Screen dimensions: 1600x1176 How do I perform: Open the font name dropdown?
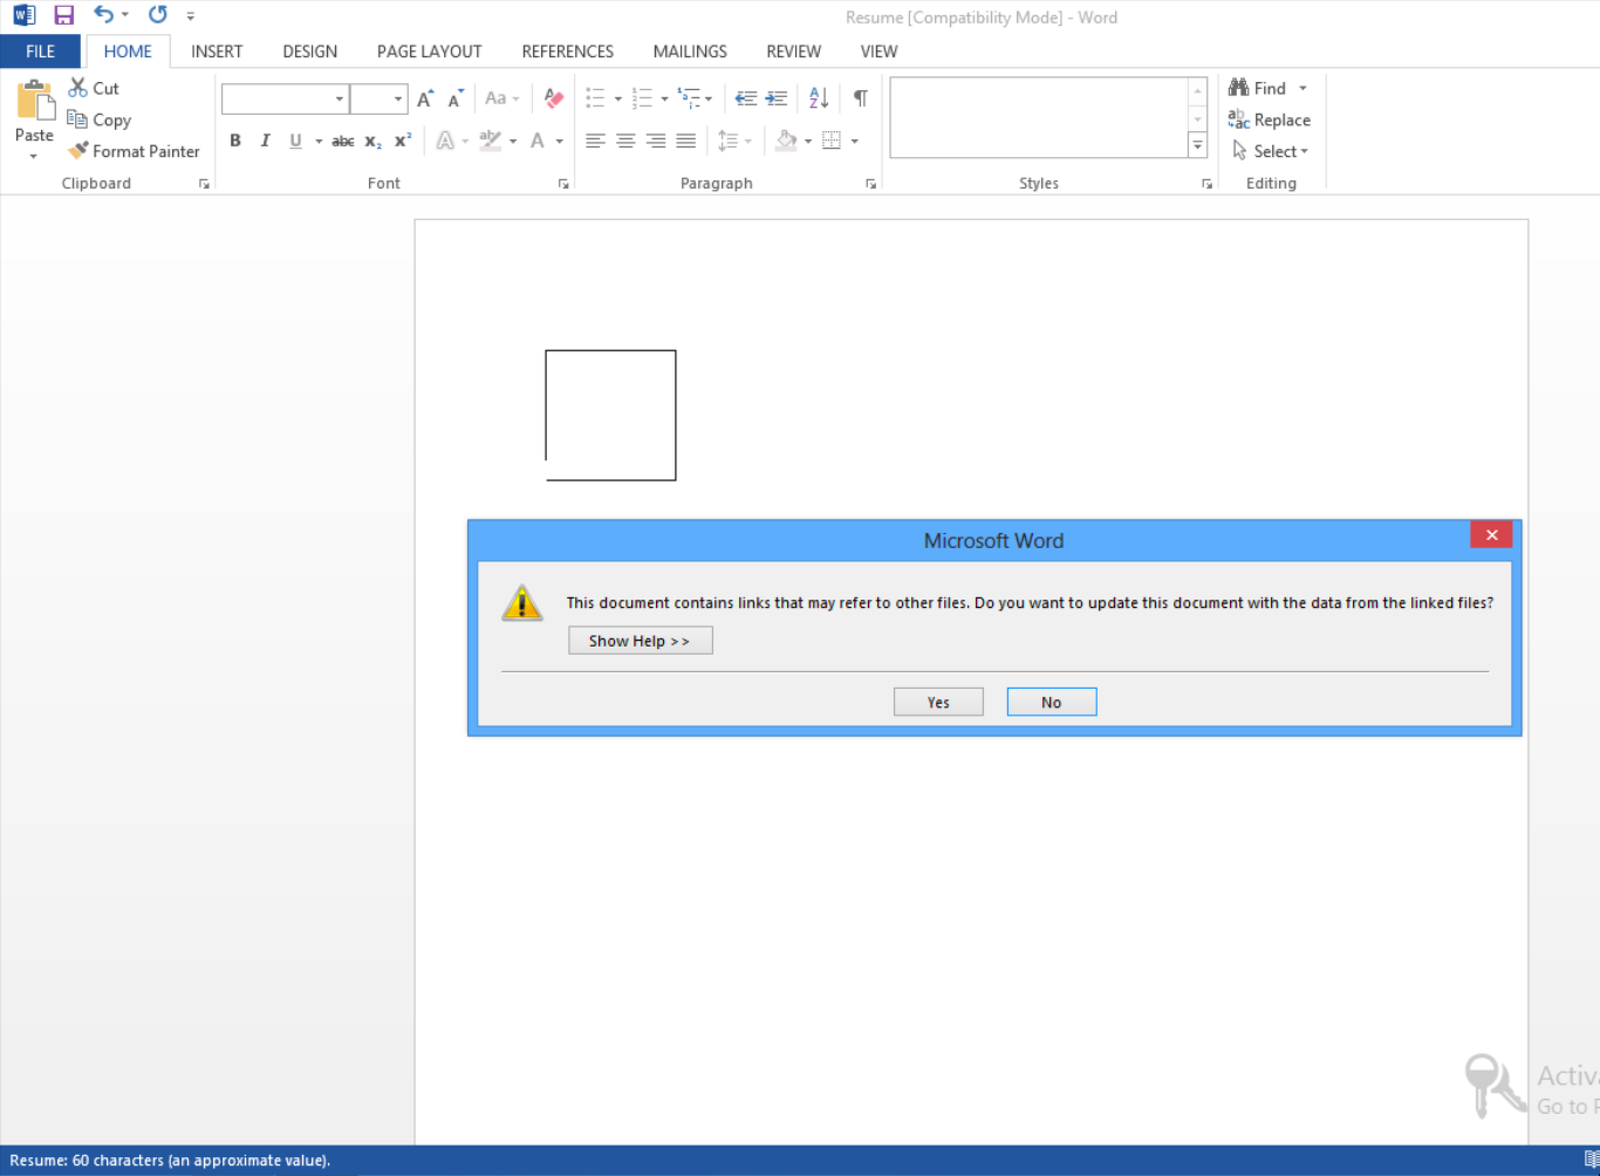[339, 99]
